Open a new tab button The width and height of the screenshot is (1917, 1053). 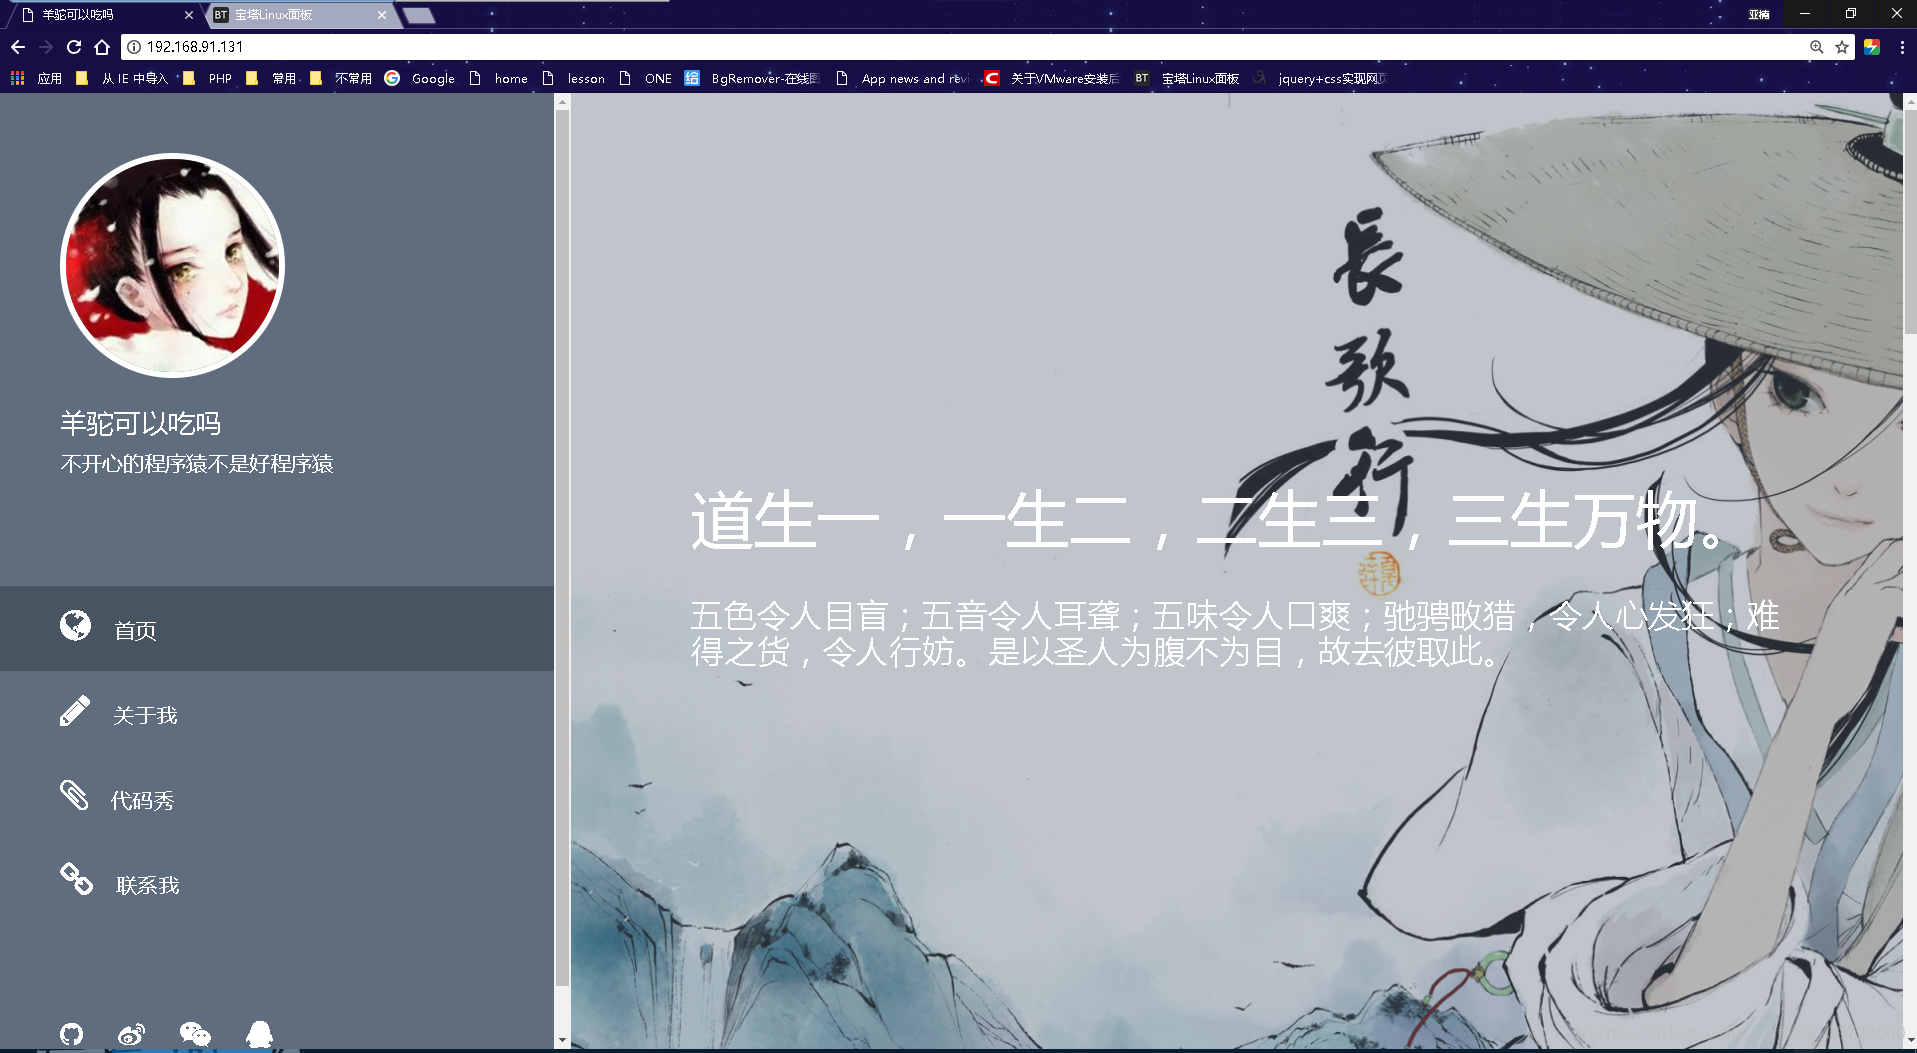(419, 15)
